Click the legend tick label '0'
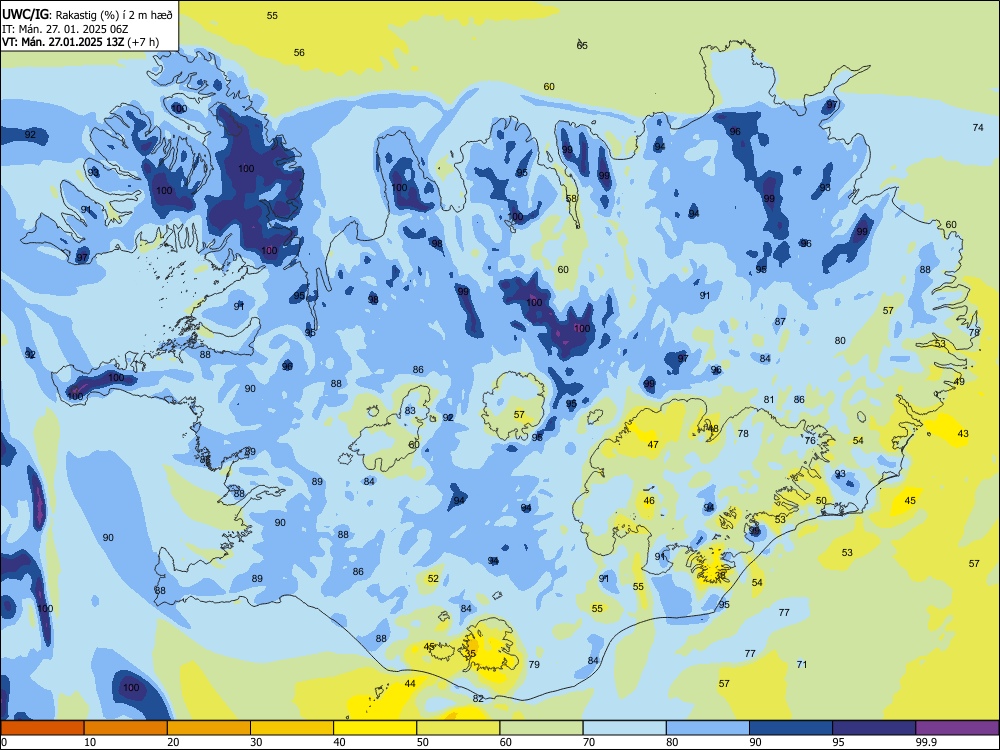The image size is (1000, 750). [3, 742]
